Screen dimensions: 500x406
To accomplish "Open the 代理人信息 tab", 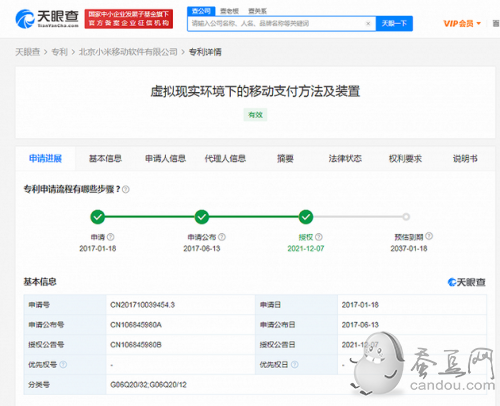I will pyautogui.click(x=225, y=159).
